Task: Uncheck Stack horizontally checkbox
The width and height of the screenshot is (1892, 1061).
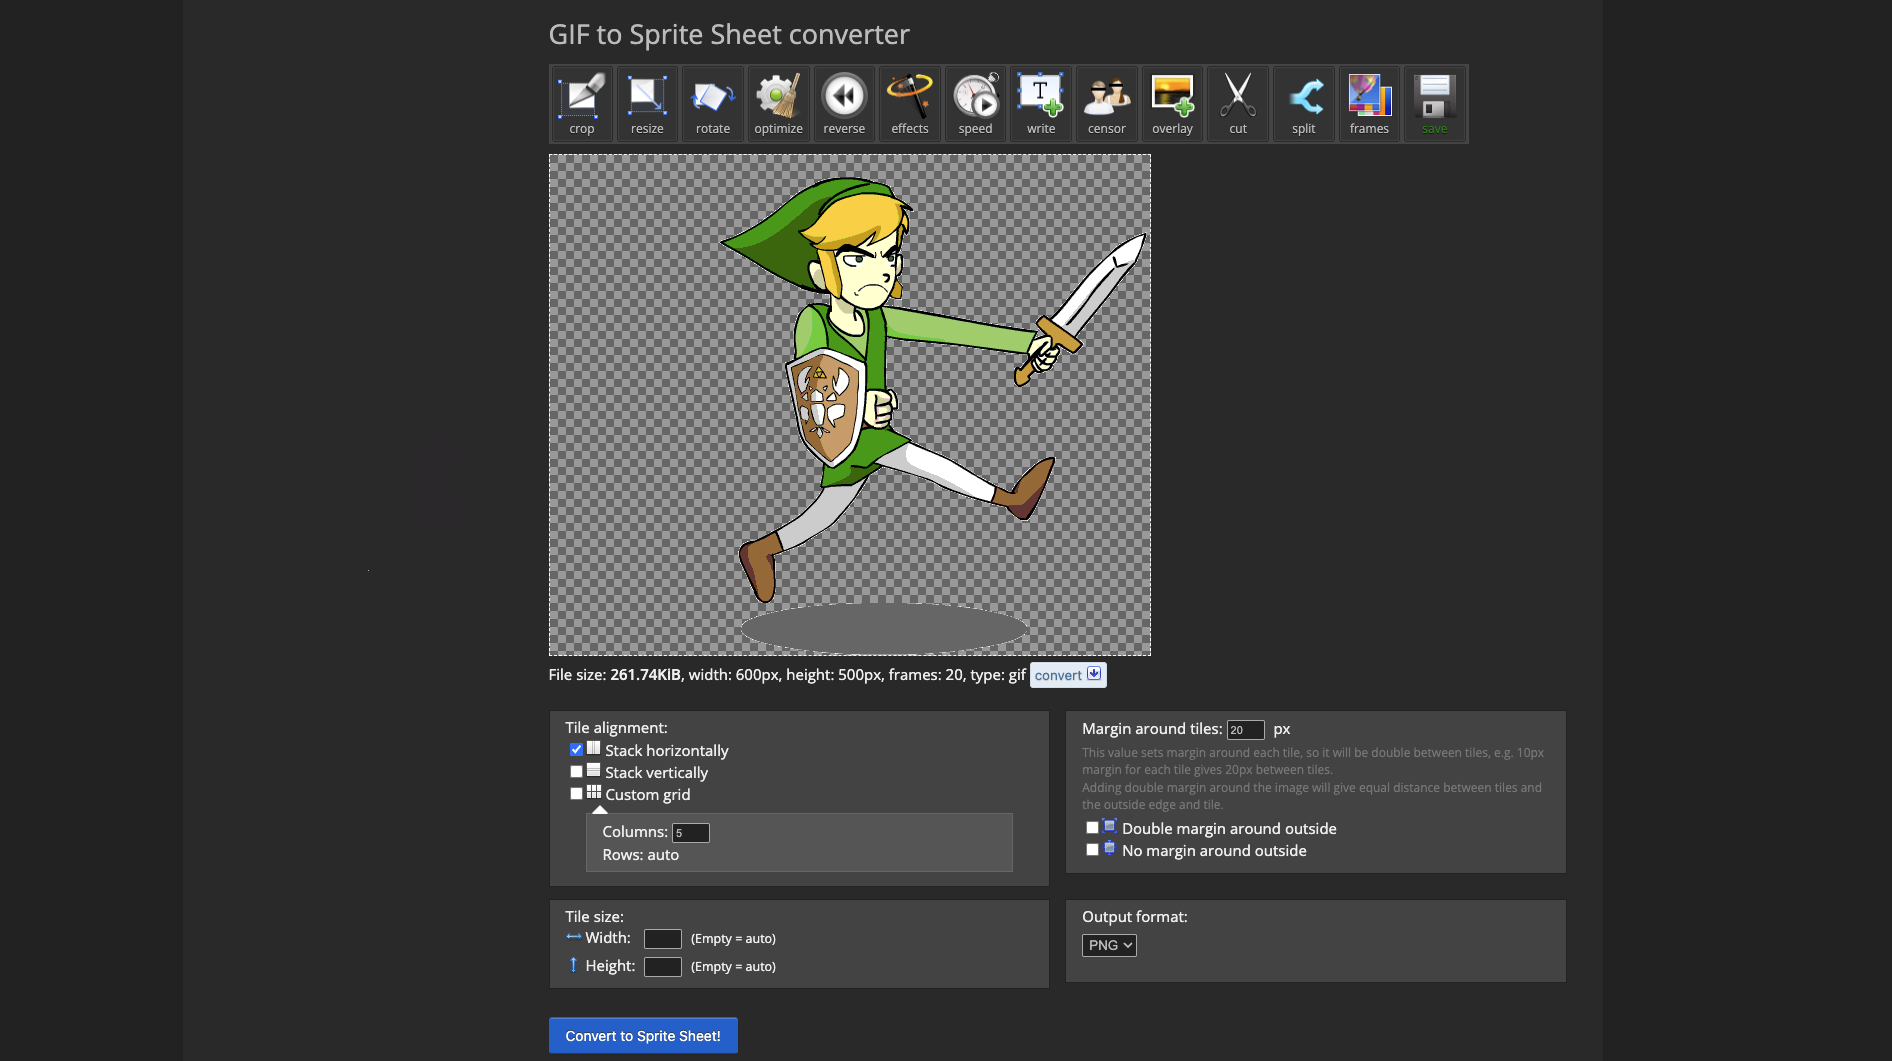Action: tap(576, 750)
